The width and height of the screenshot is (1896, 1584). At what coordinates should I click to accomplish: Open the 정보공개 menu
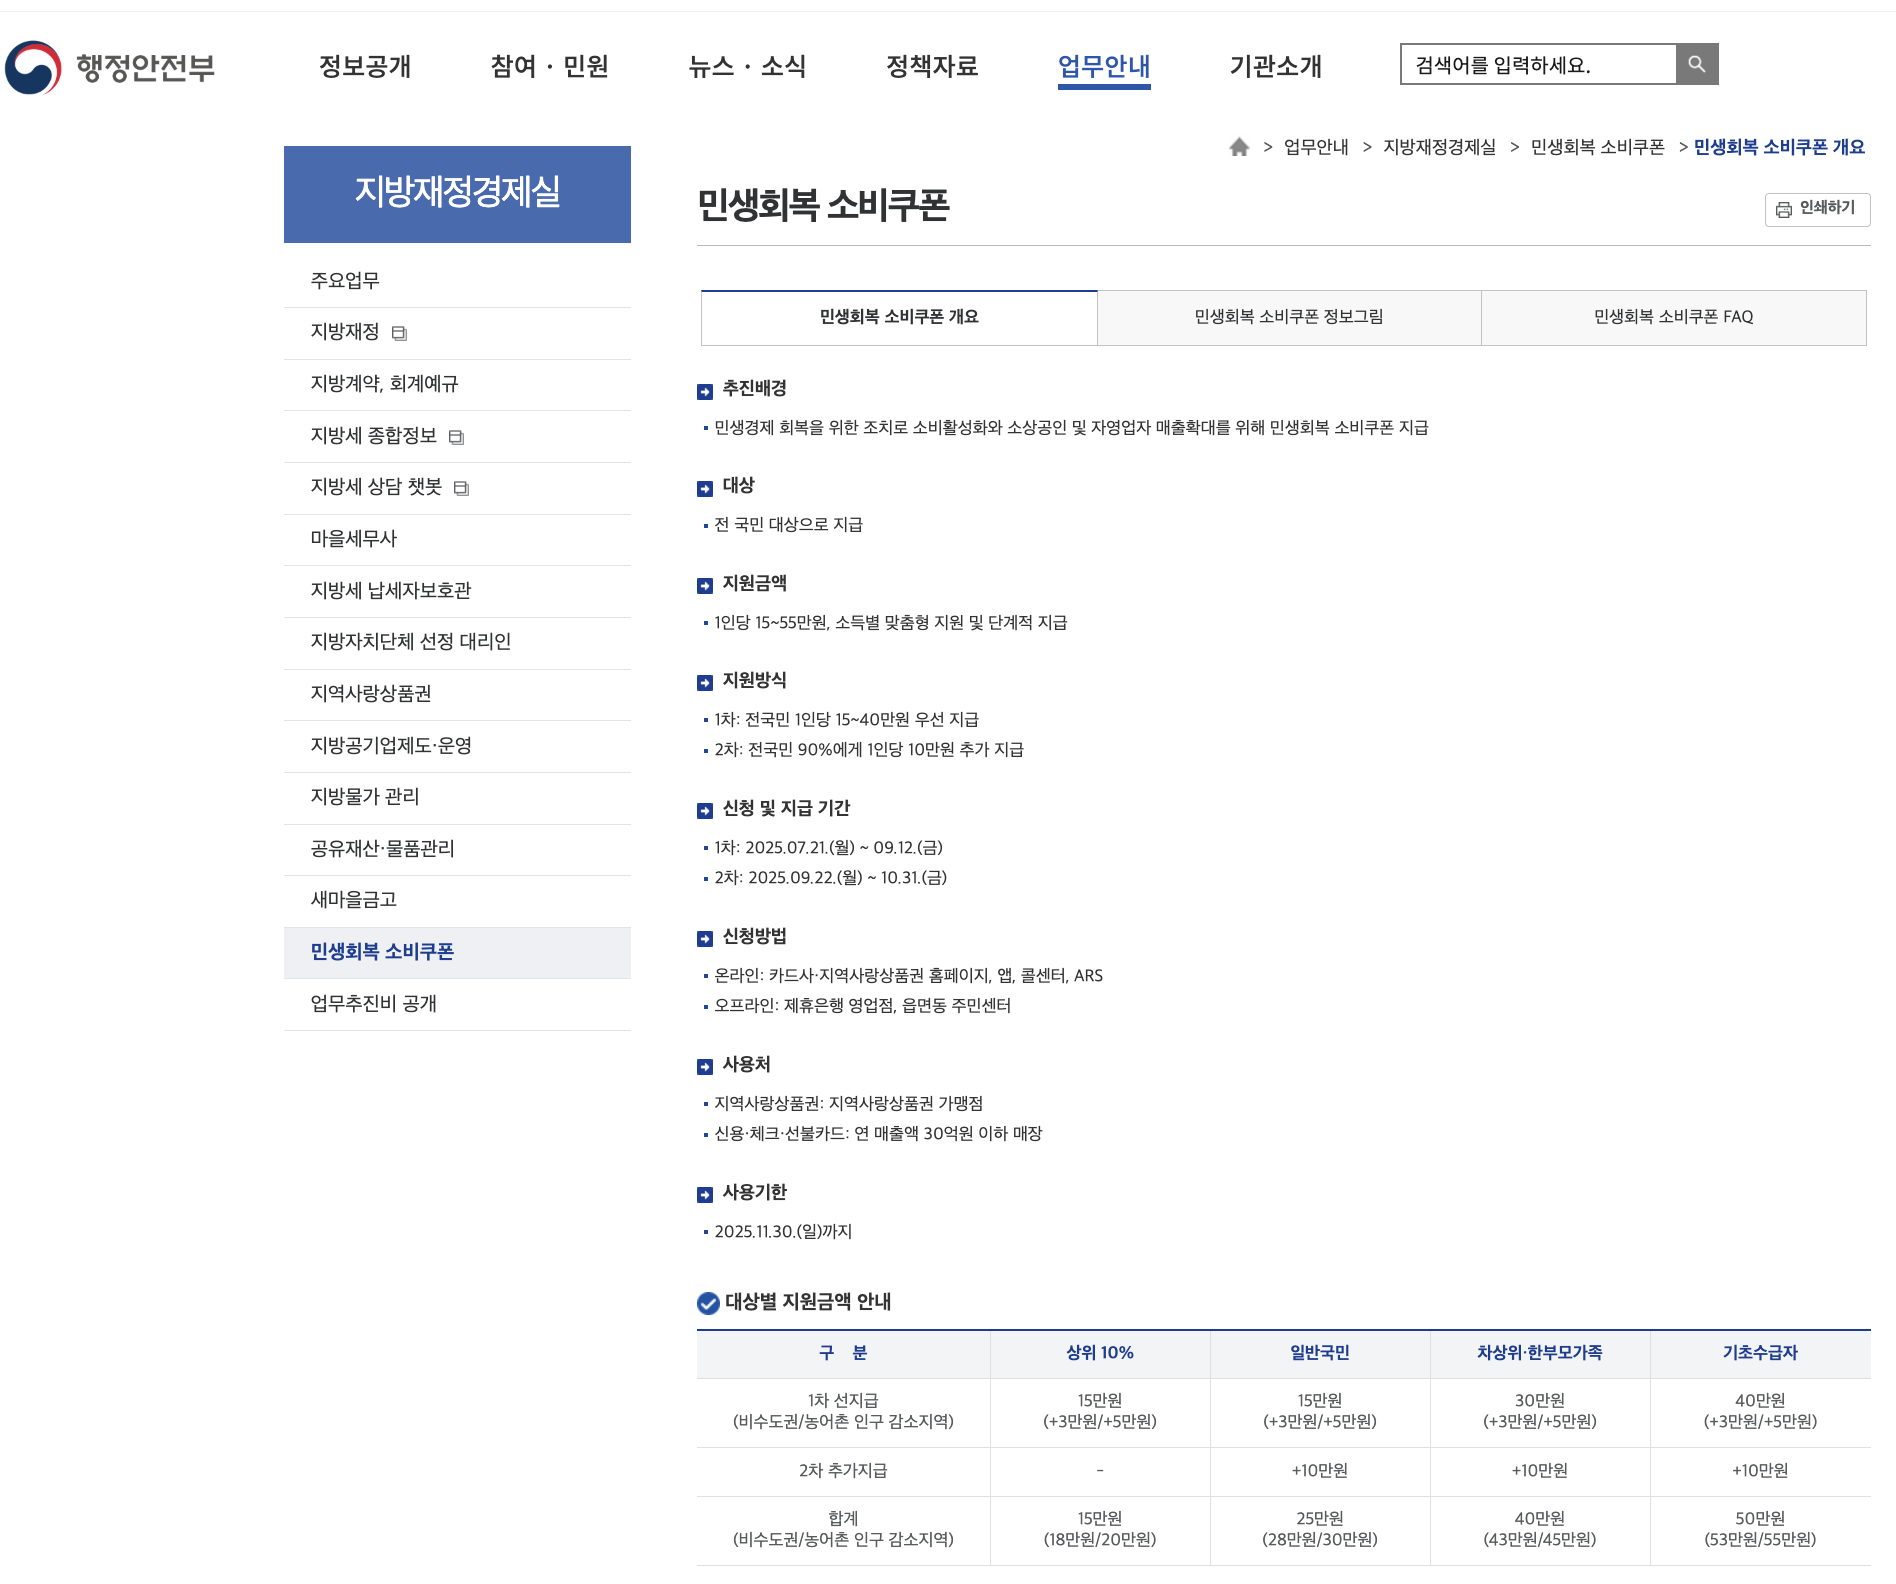coord(365,66)
